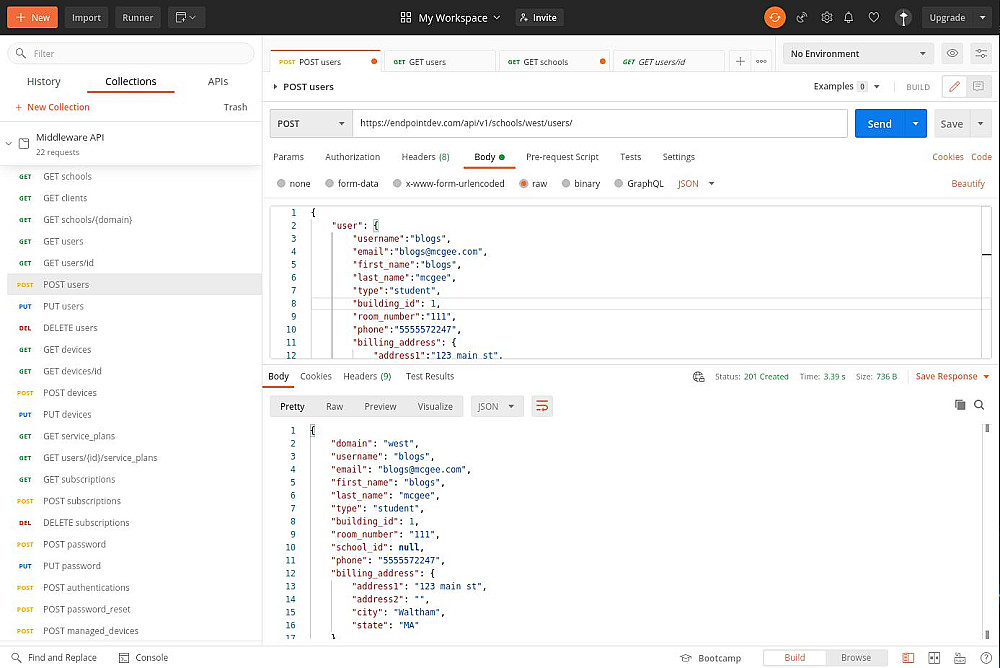Open the POST method dropdown
1000x668 pixels.
coord(311,124)
